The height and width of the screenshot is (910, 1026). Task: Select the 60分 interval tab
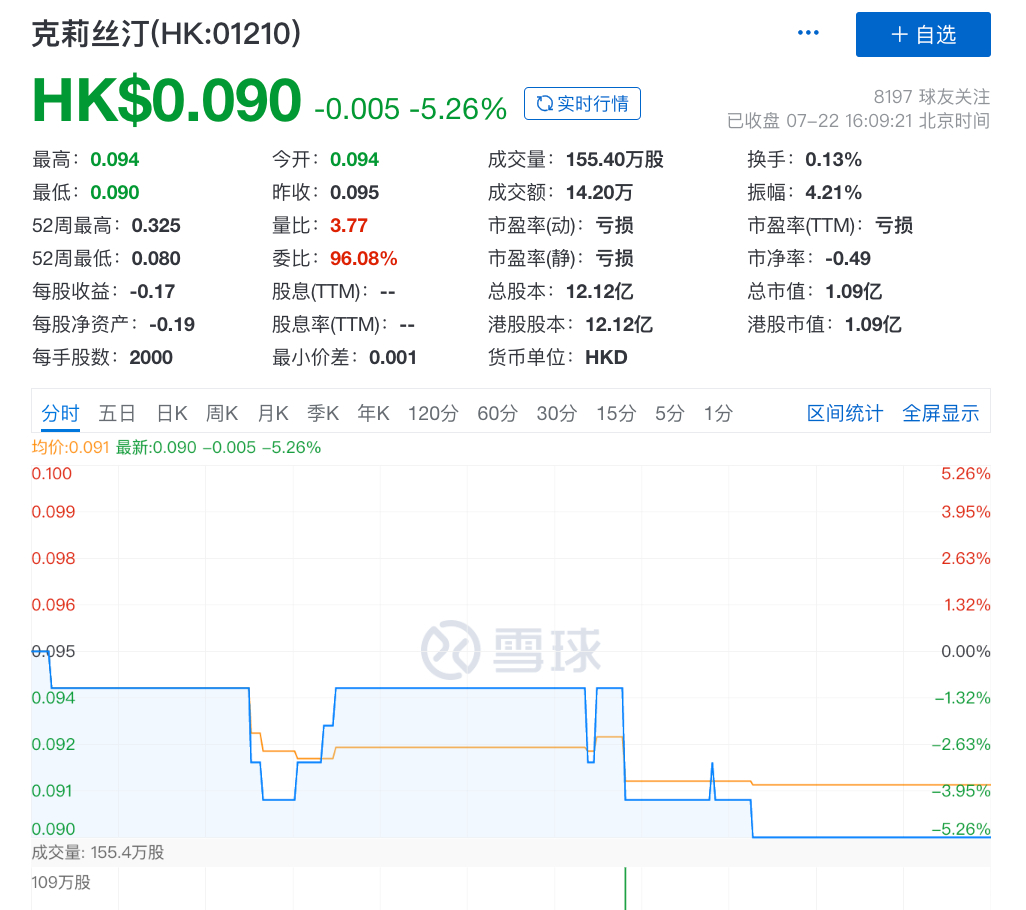tap(497, 413)
